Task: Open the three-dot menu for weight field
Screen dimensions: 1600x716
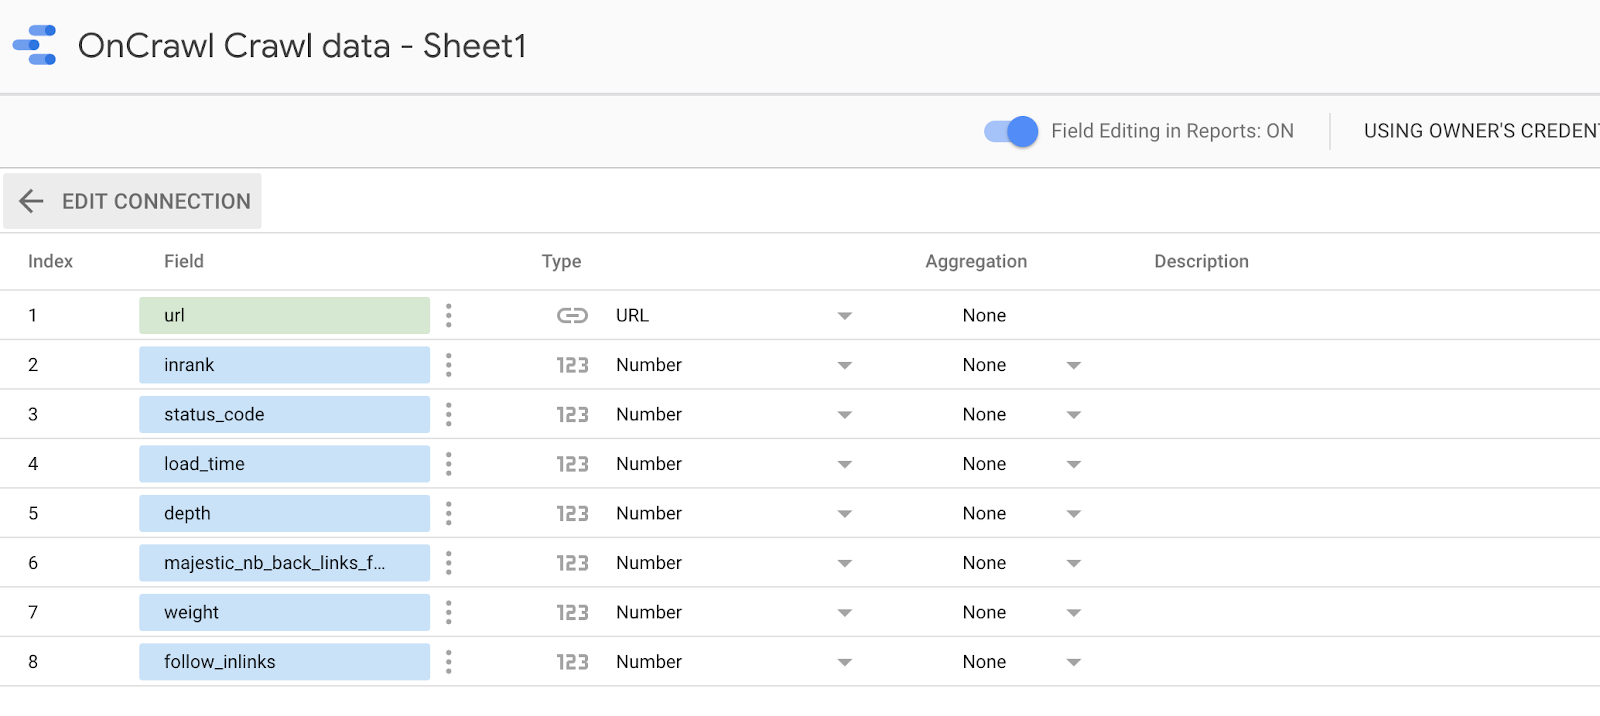Action: [x=448, y=613]
